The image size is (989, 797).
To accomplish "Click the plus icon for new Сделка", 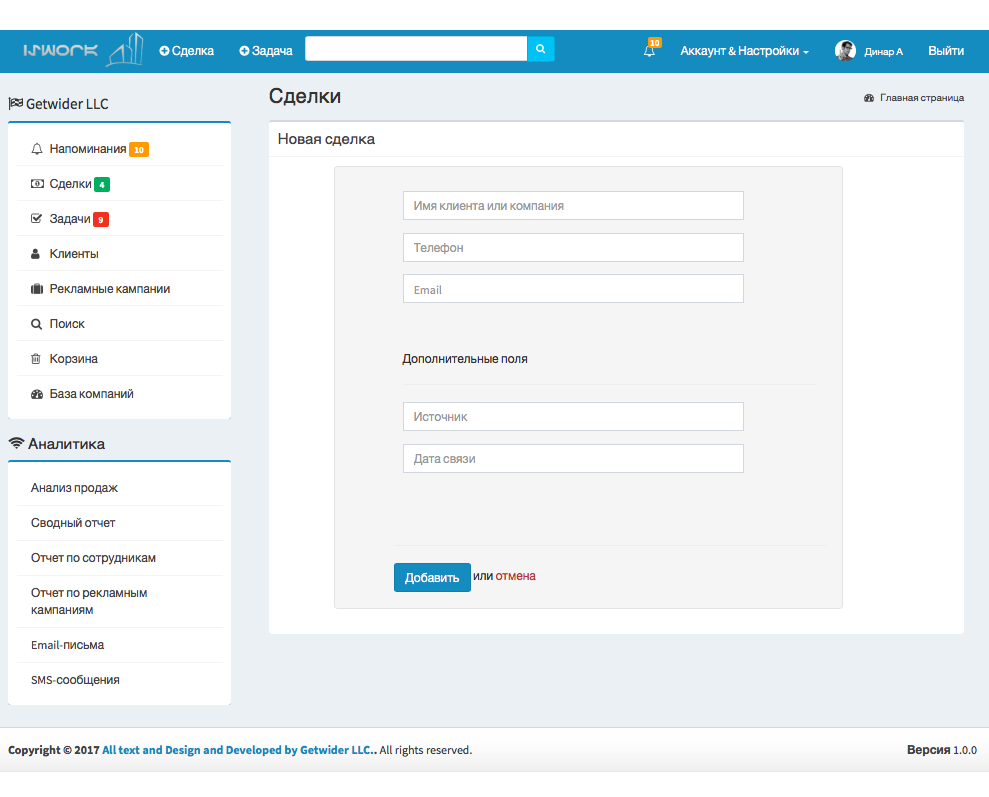I will point(164,51).
